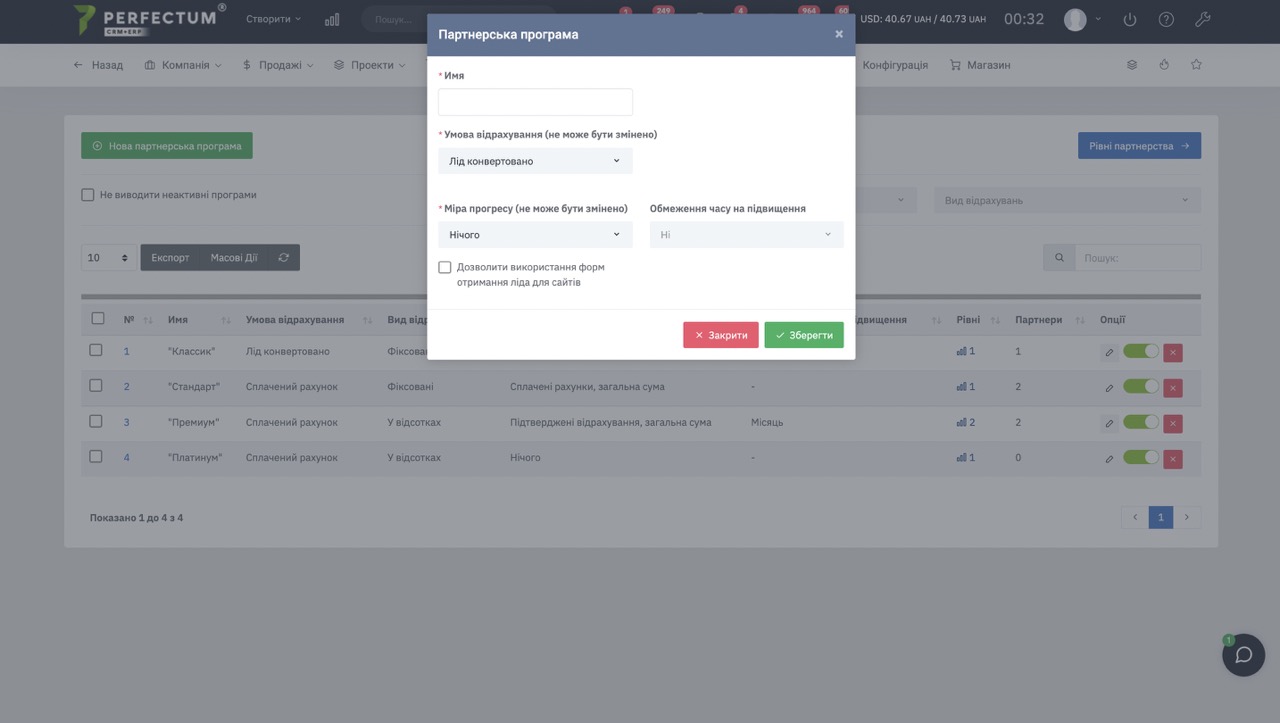Open the chat bubble widget
The height and width of the screenshot is (723, 1280).
tap(1243, 655)
